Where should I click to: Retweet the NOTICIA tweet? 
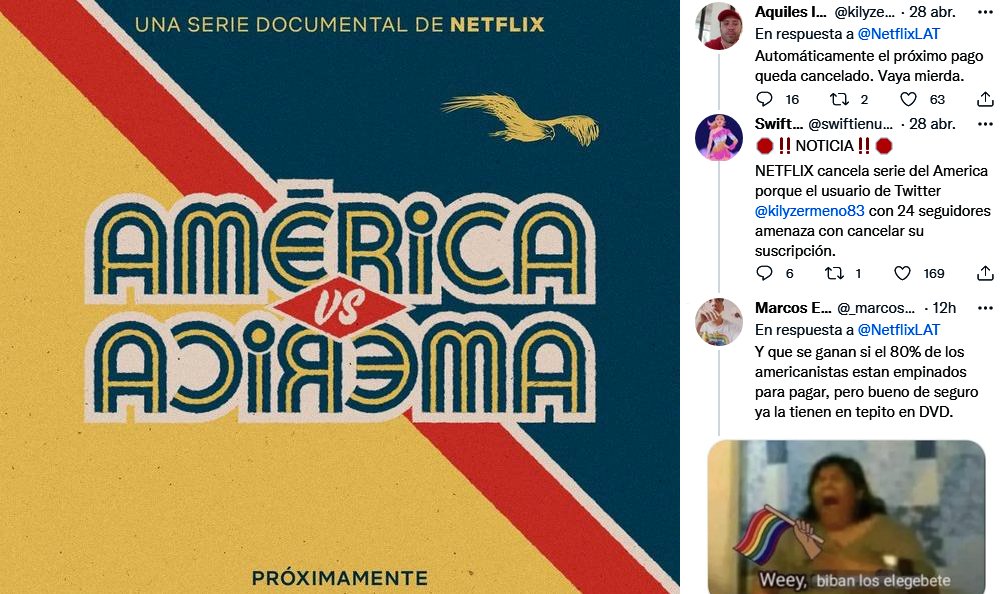coord(834,273)
